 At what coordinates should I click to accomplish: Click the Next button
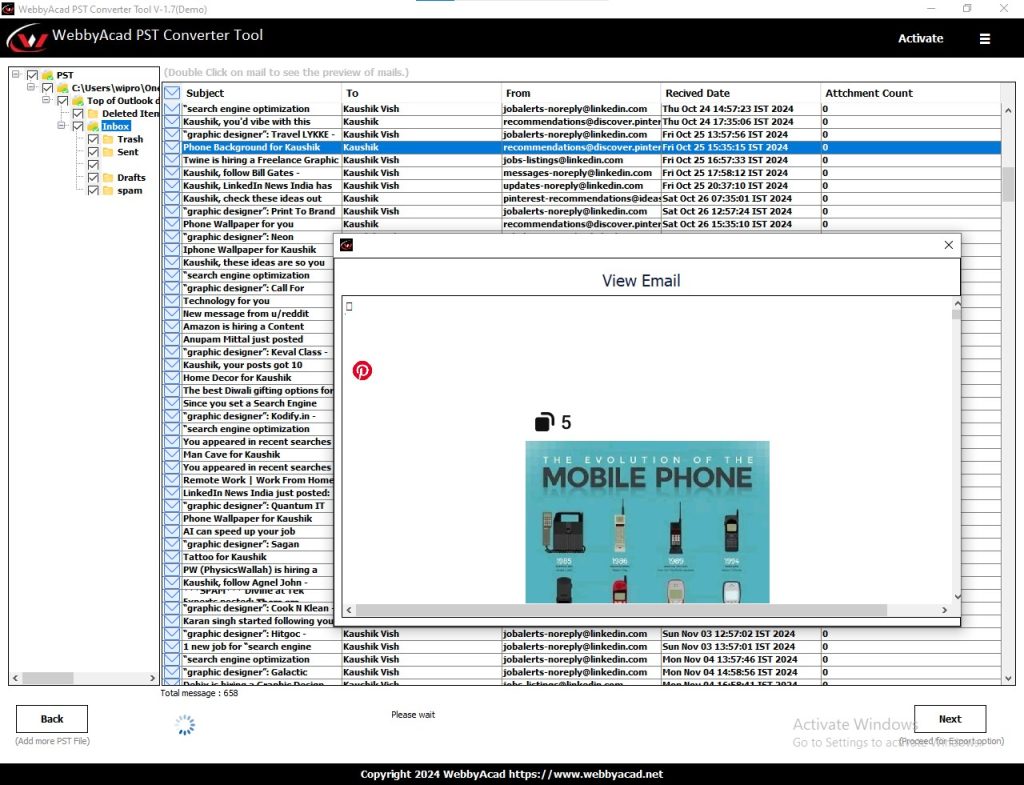coord(950,719)
